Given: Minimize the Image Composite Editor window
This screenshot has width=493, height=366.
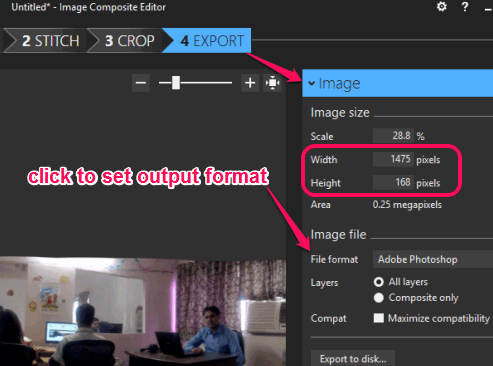Looking at the screenshot, I should [x=488, y=9].
